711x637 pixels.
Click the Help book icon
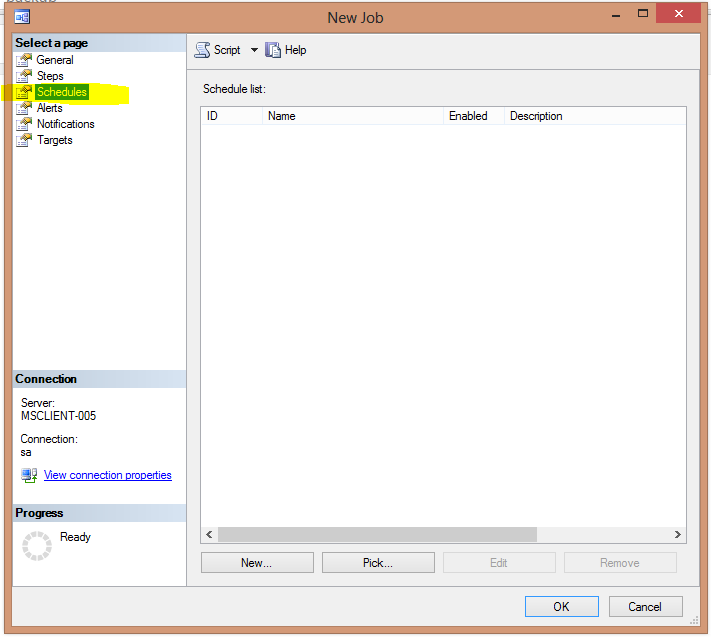coord(273,50)
